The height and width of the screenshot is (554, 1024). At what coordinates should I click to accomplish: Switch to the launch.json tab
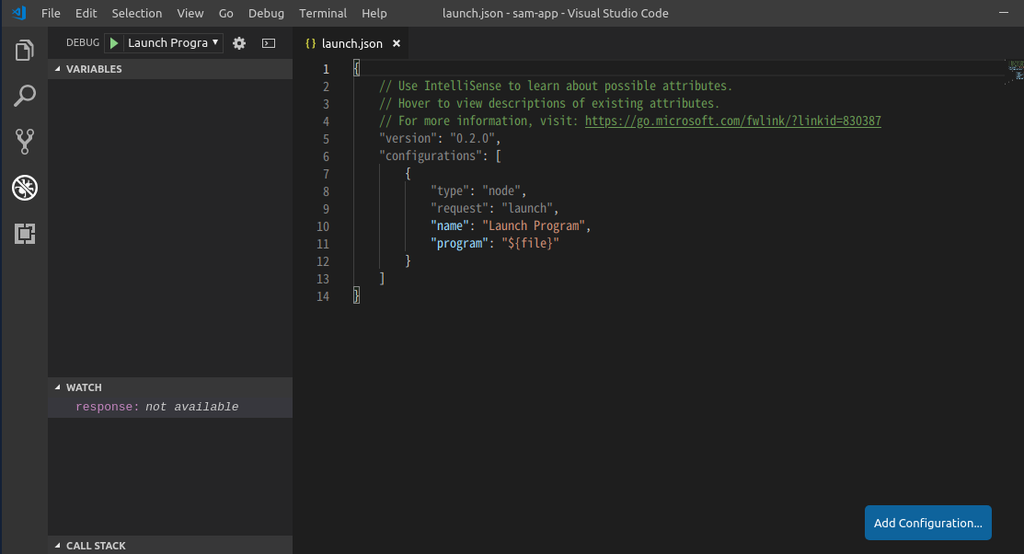click(352, 43)
